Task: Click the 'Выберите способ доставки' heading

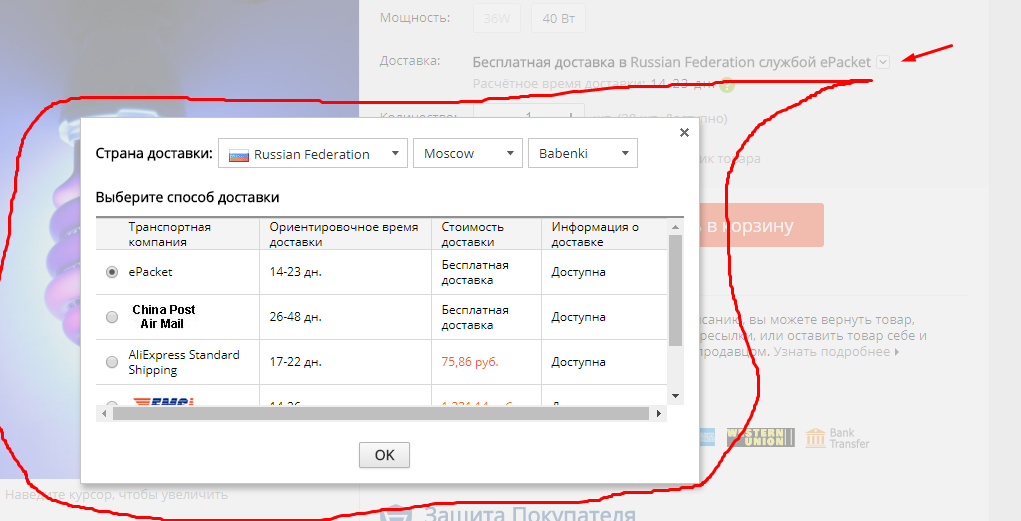Action: (x=188, y=197)
